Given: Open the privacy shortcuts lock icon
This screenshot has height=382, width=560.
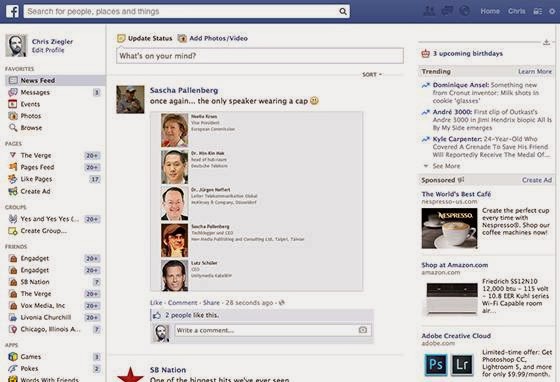Looking at the screenshot, I should click(x=537, y=11).
